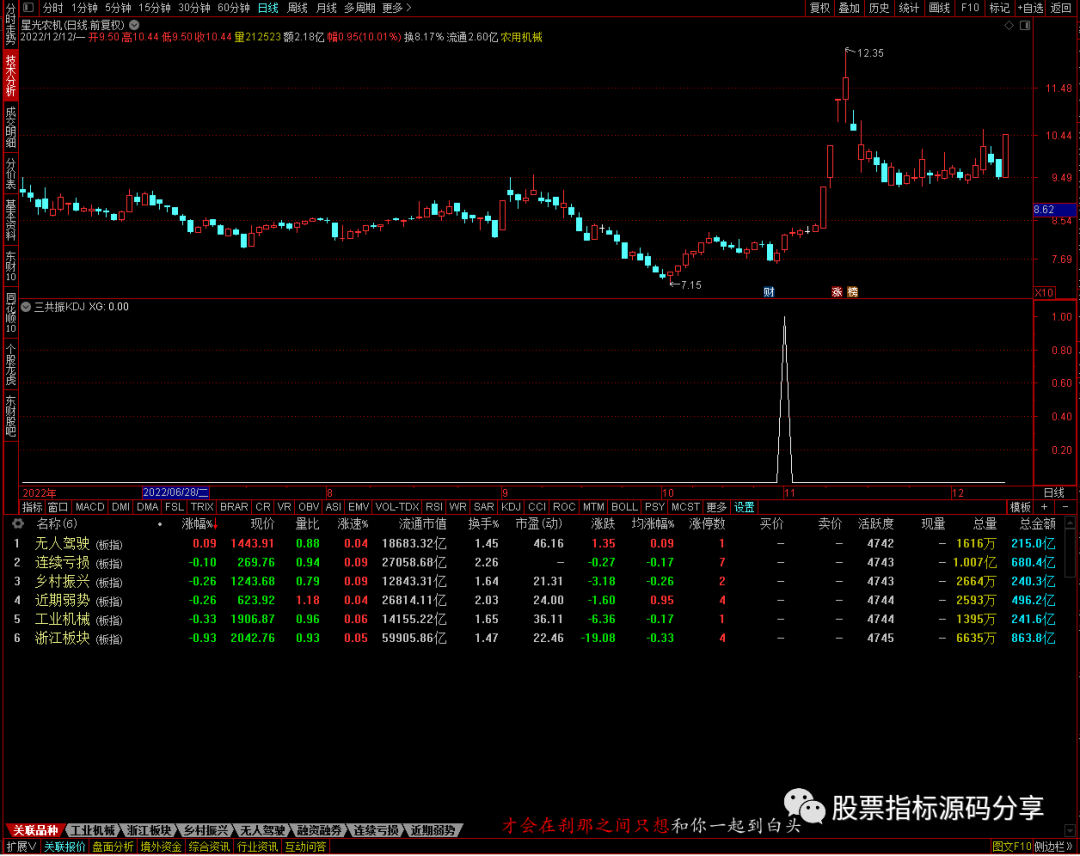Expand the 扩展 menu at bottom left
This screenshot has width=1080, height=856.
(21, 846)
